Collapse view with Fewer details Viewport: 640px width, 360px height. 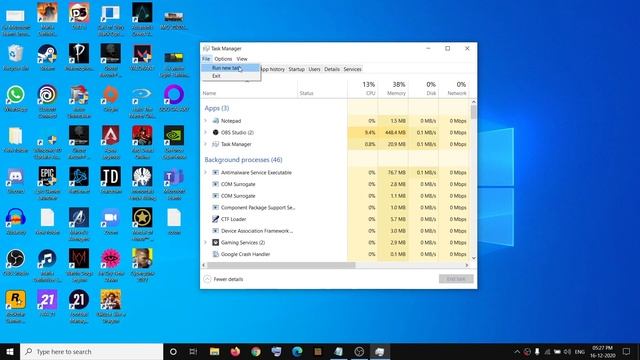[224, 279]
